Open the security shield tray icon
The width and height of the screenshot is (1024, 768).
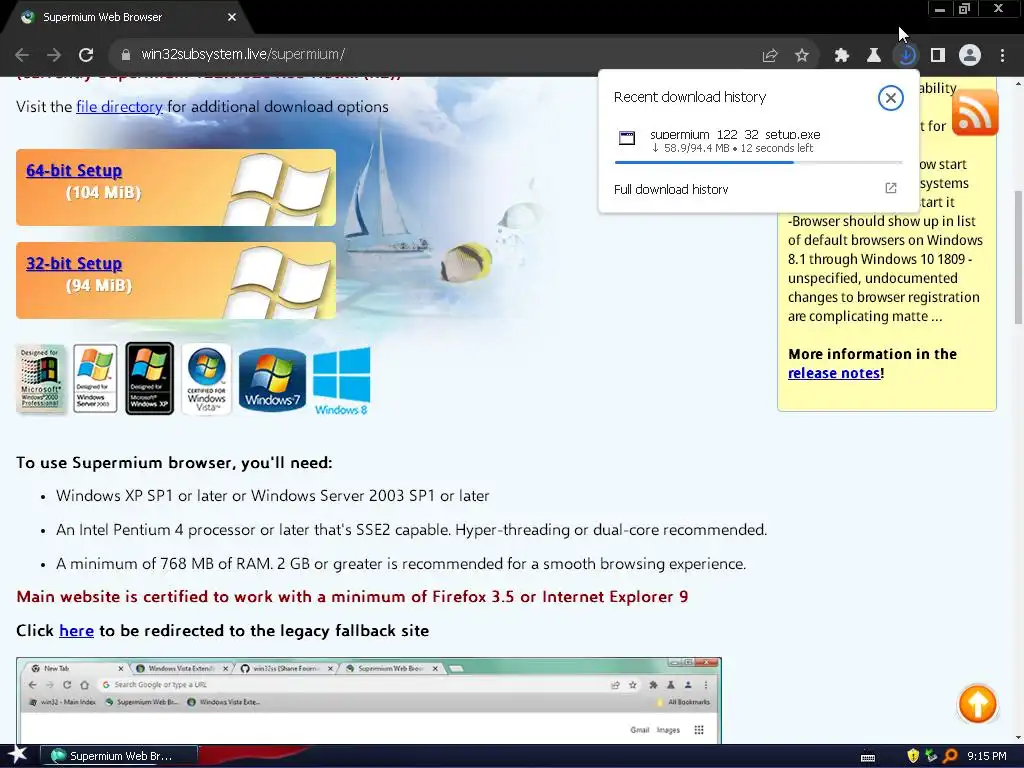pos(913,756)
